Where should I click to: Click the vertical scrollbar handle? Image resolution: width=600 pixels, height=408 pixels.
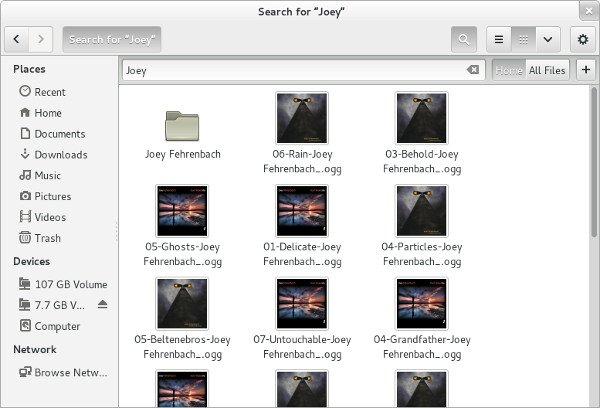(593, 162)
